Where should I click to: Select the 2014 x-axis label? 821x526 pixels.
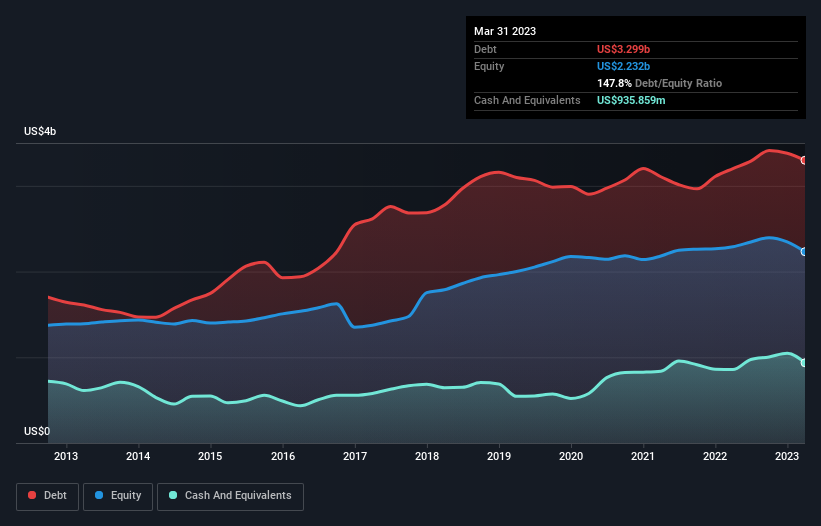pos(138,456)
